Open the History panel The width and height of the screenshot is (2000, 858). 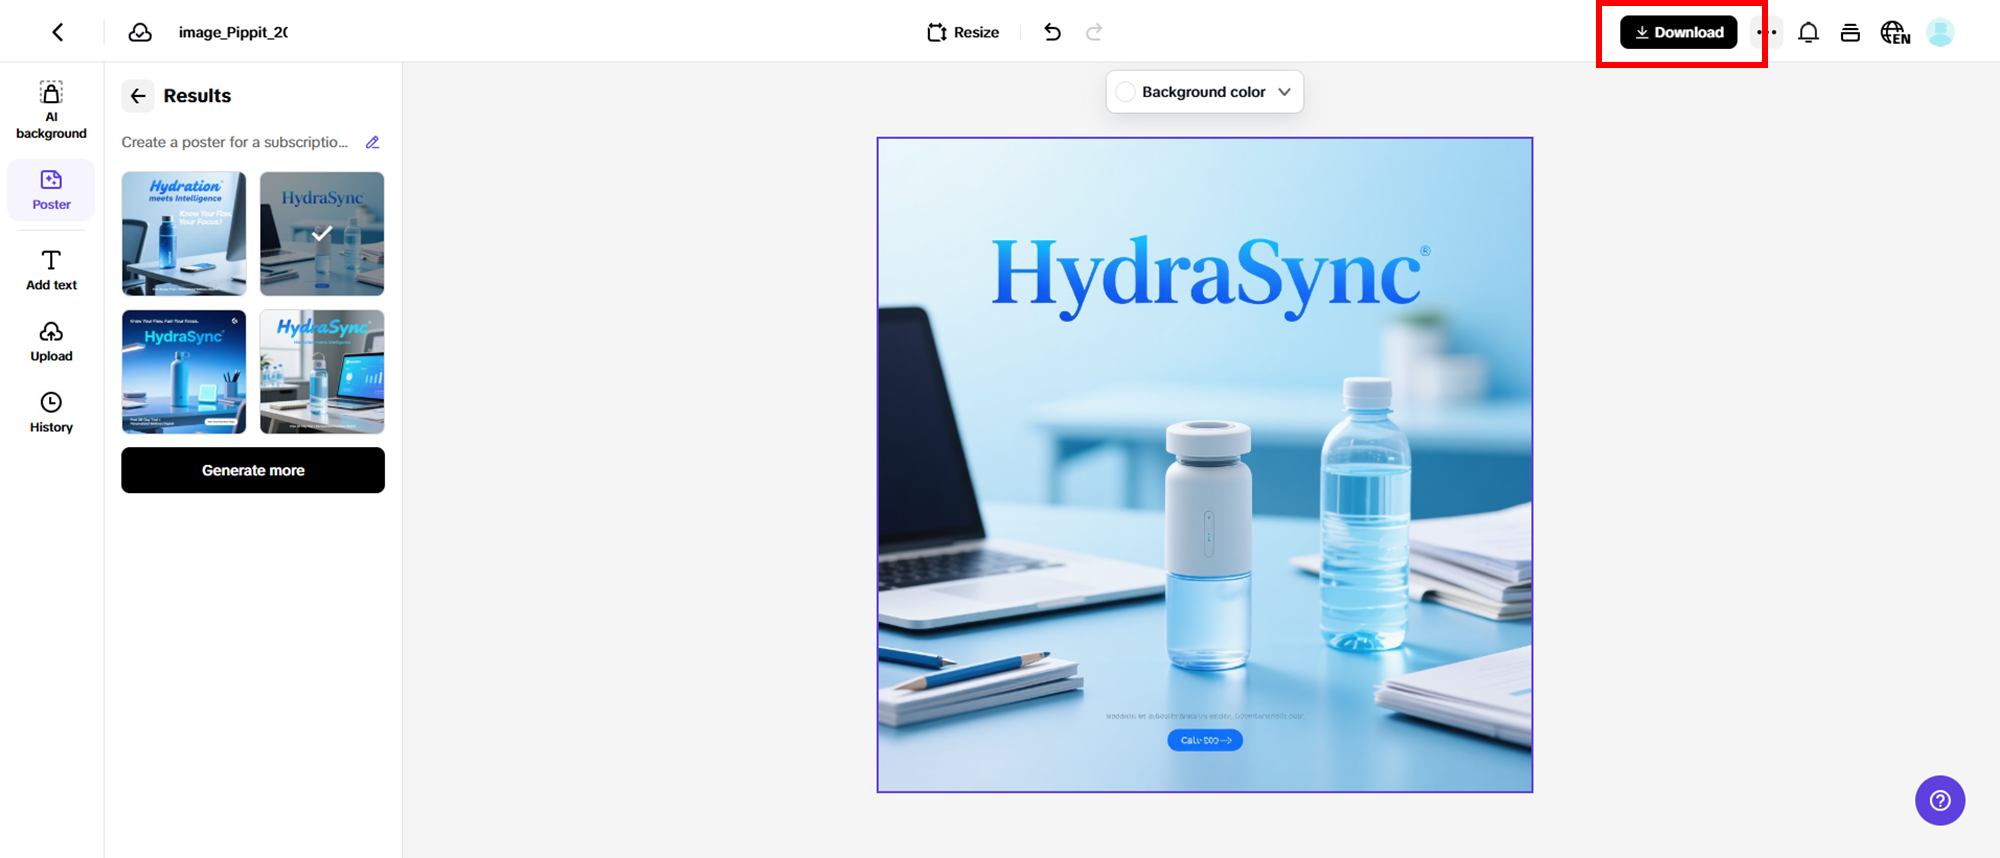[51, 412]
